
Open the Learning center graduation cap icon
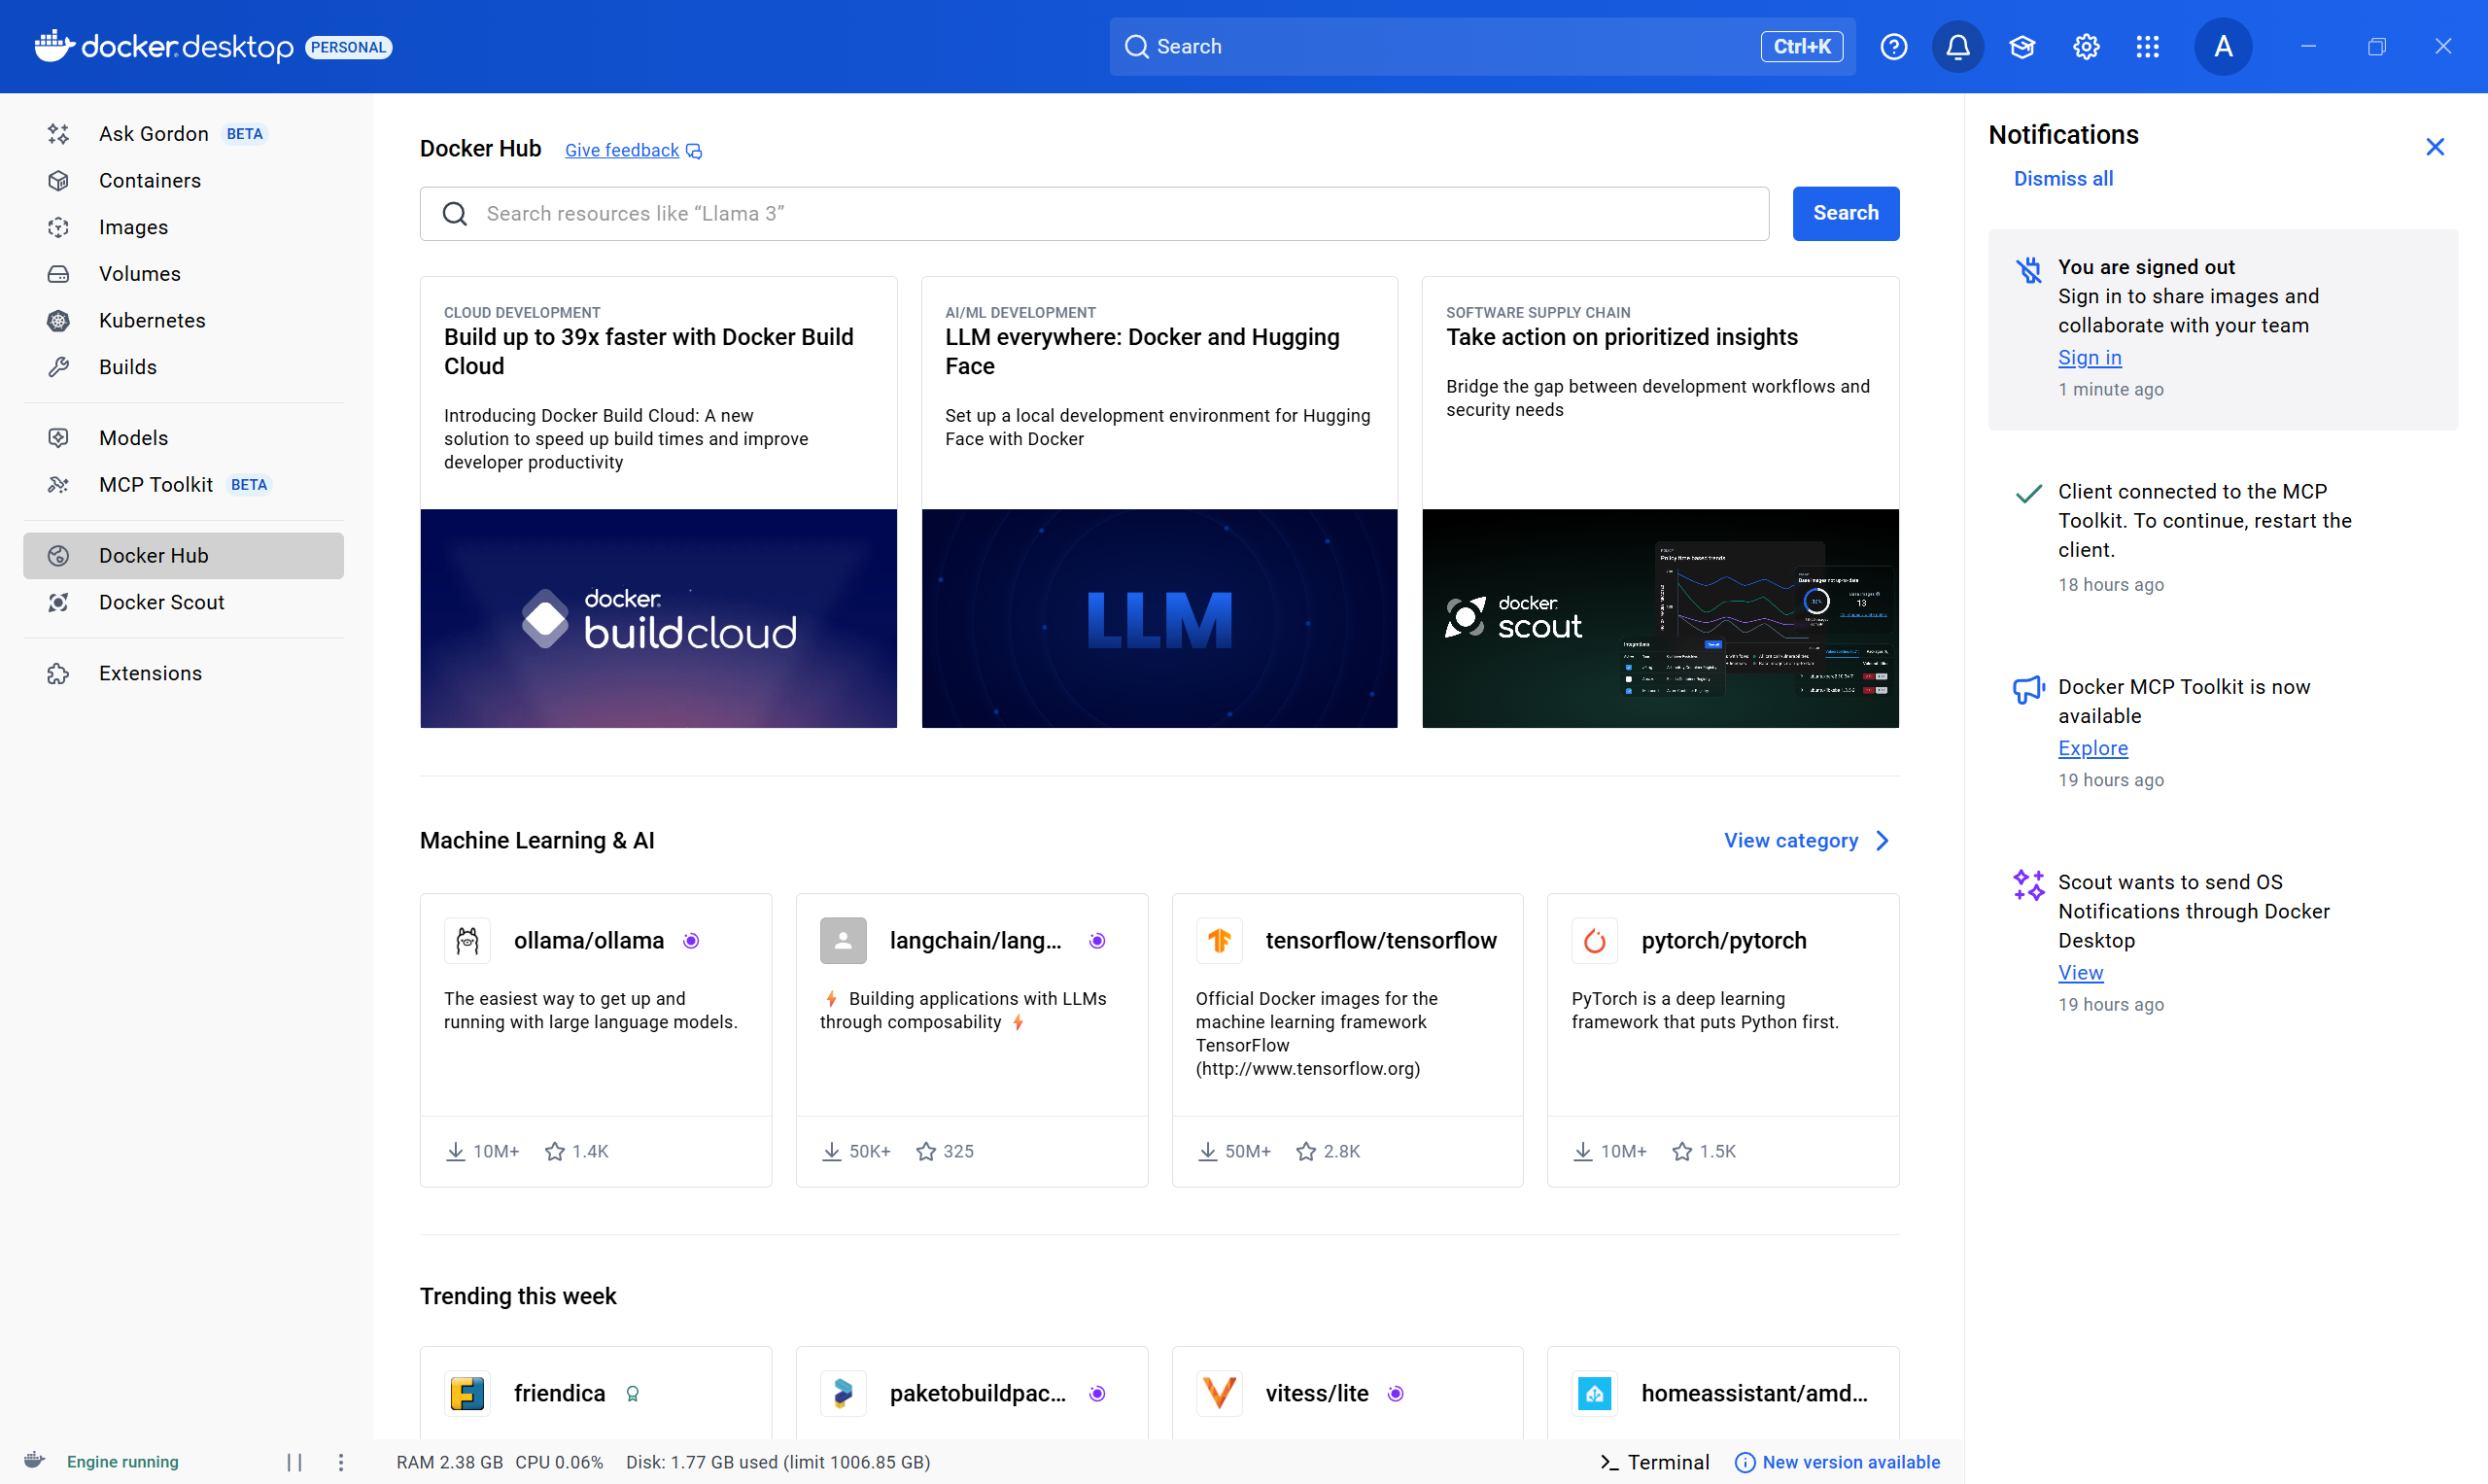pos(2021,47)
